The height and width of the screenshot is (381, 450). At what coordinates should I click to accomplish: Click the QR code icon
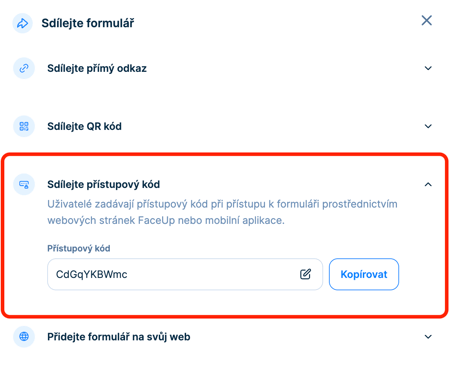pyautogui.click(x=24, y=126)
